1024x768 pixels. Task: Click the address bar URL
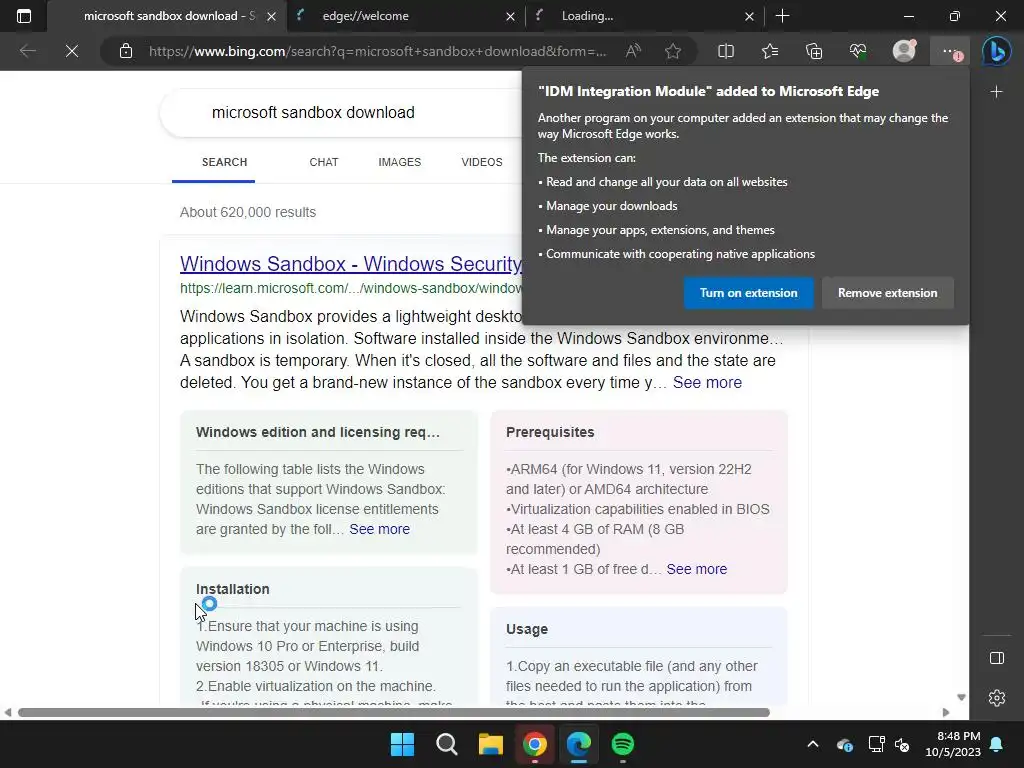click(377, 51)
